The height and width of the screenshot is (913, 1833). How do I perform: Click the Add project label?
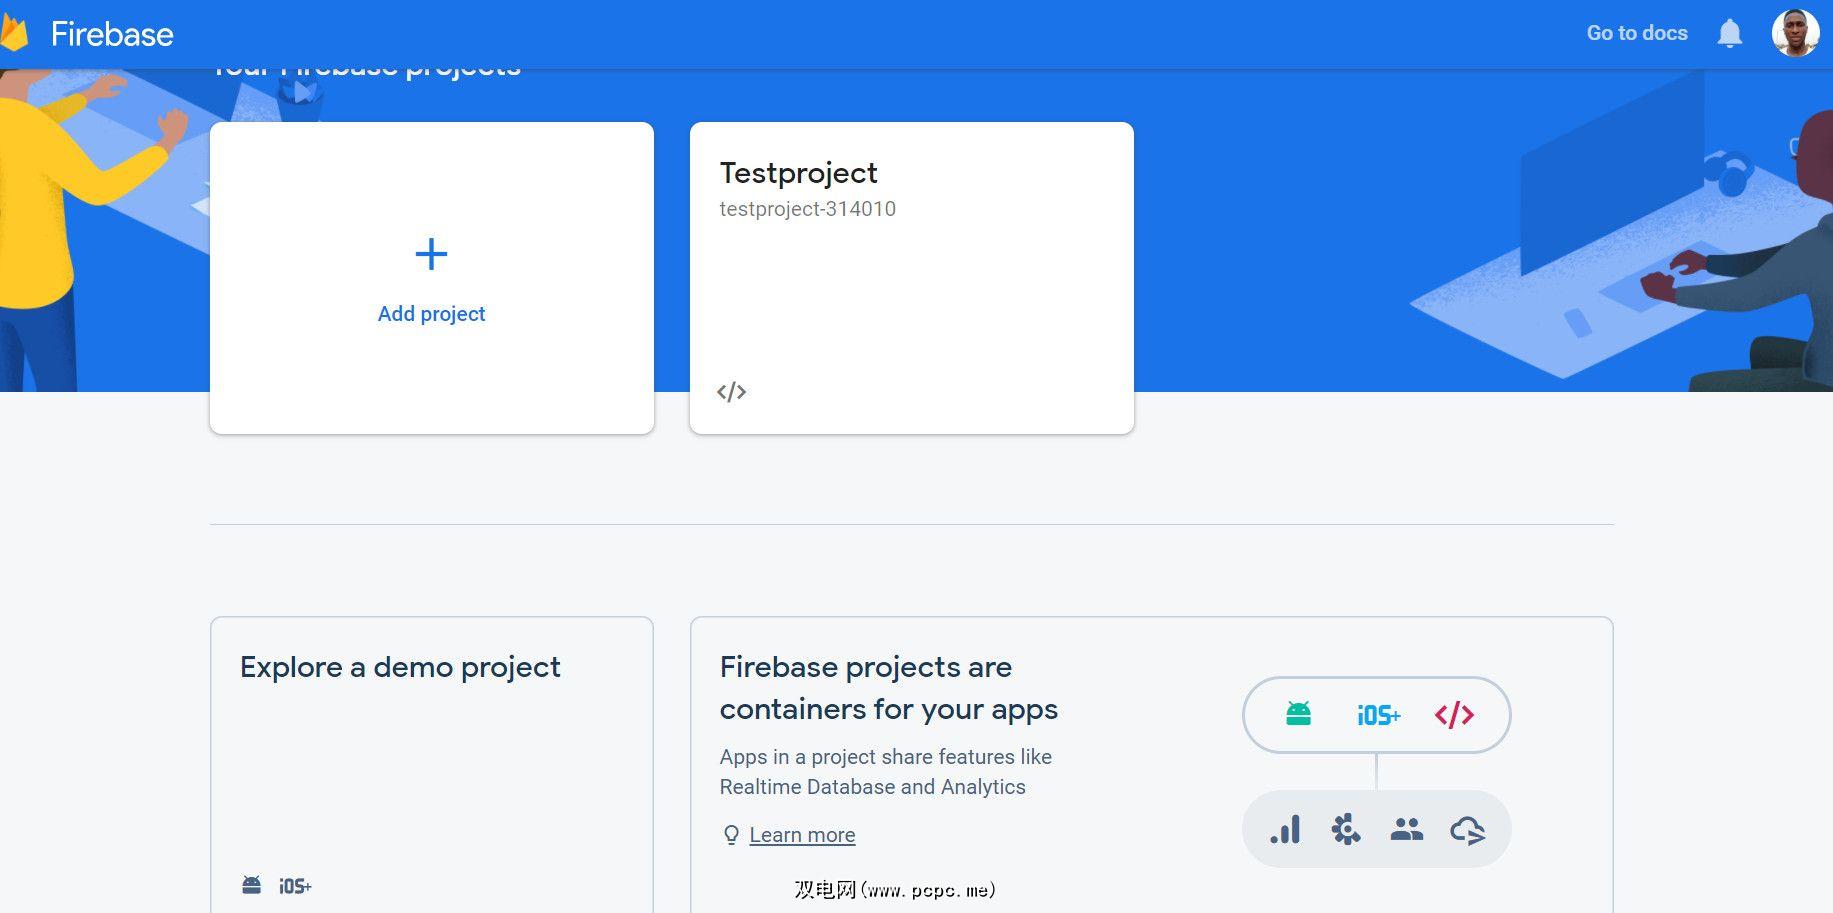click(x=431, y=314)
